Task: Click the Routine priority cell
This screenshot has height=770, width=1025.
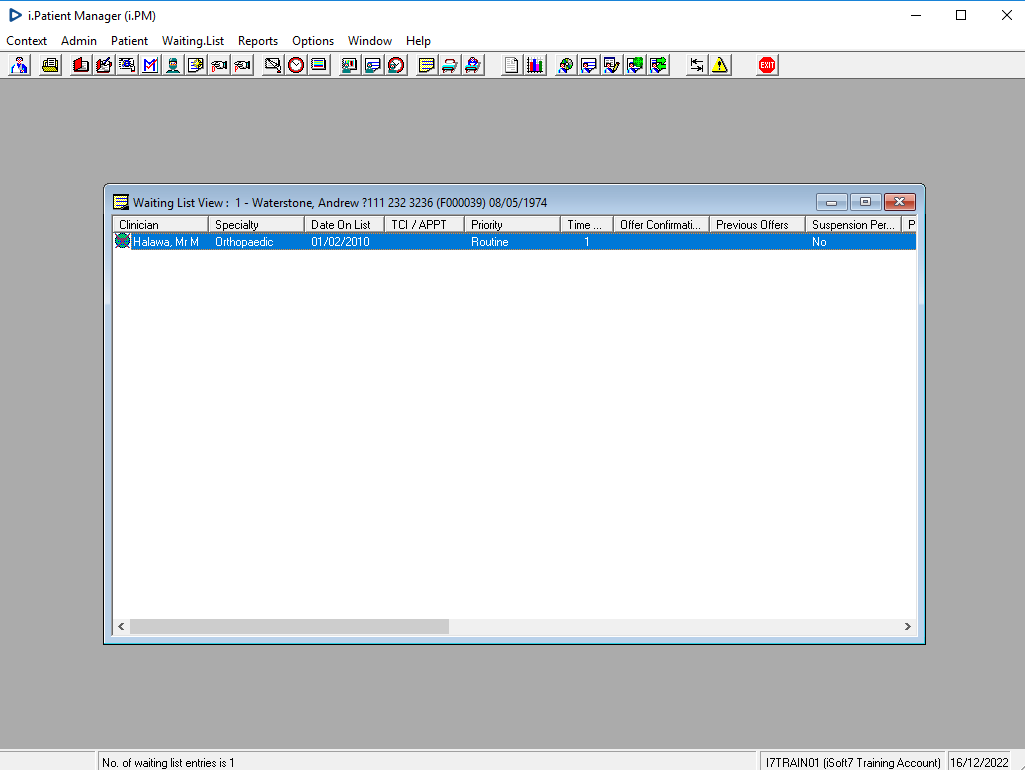Action: point(490,242)
